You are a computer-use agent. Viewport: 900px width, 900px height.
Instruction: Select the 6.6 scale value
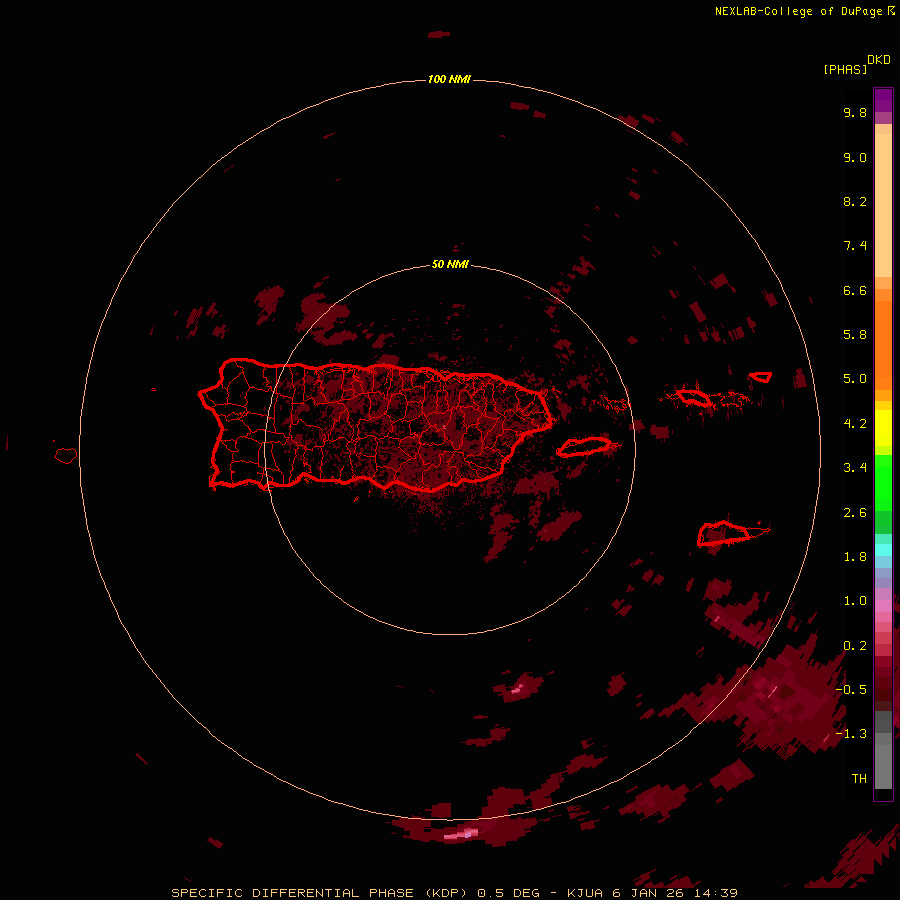point(855,290)
